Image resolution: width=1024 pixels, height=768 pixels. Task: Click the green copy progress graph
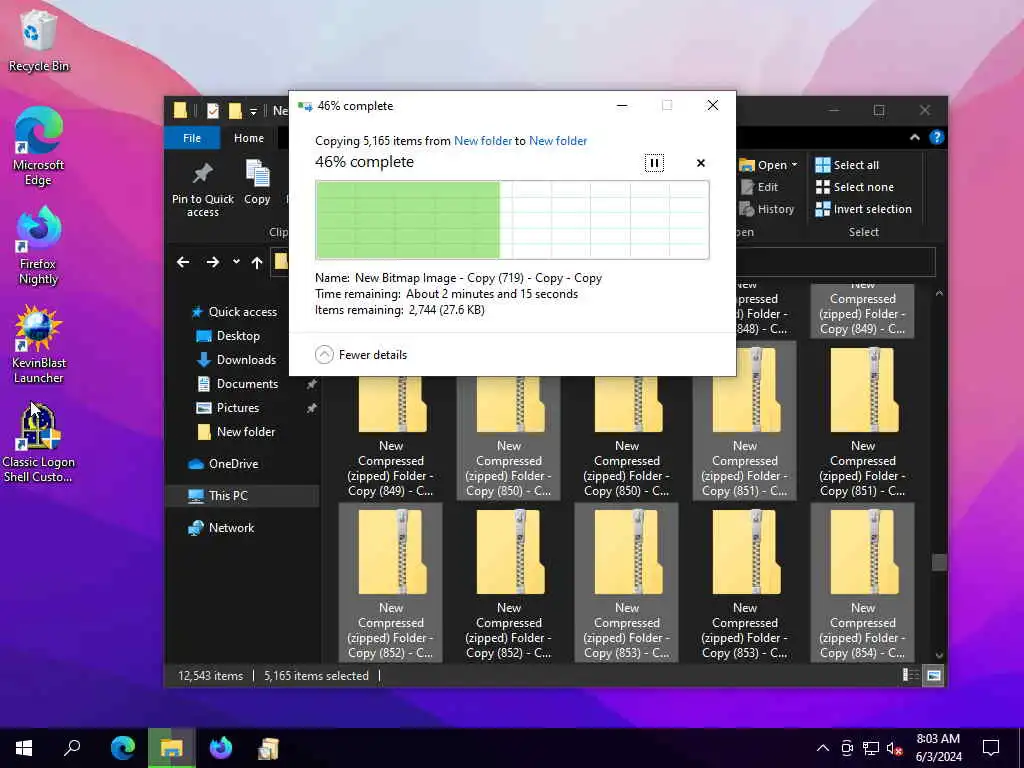click(x=512, y=220)
